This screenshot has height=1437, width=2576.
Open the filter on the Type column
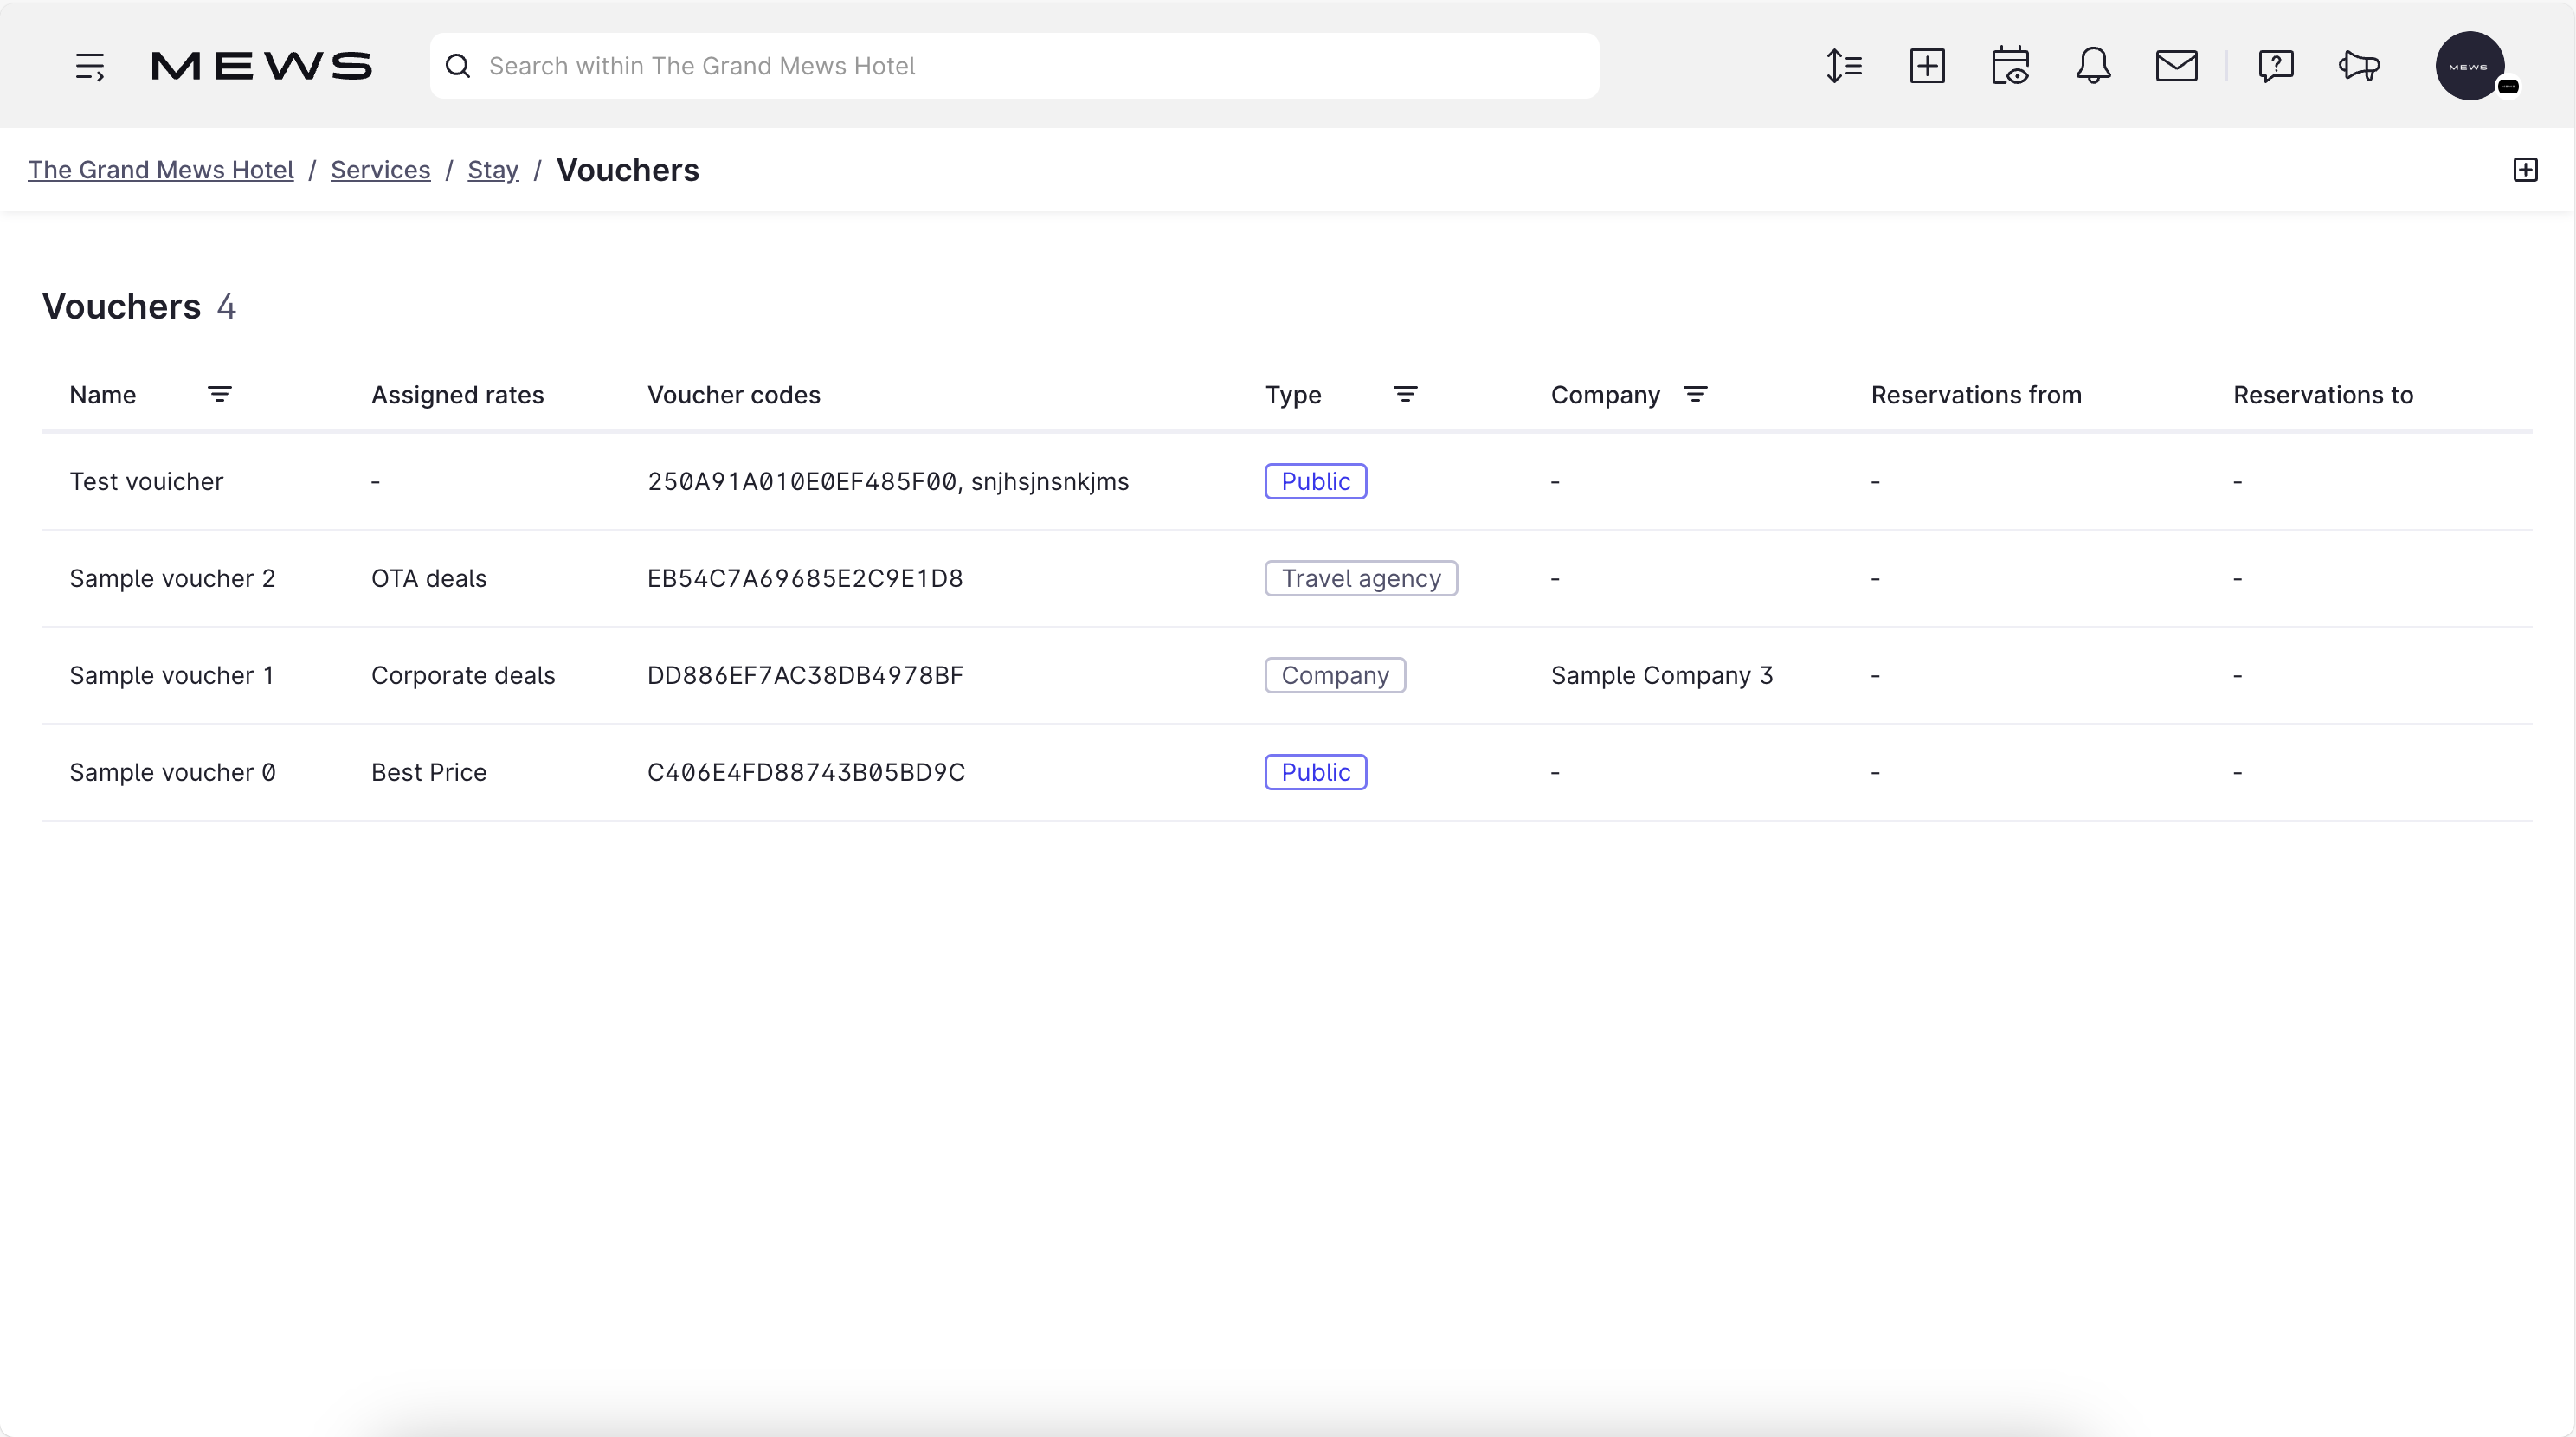1406,394
